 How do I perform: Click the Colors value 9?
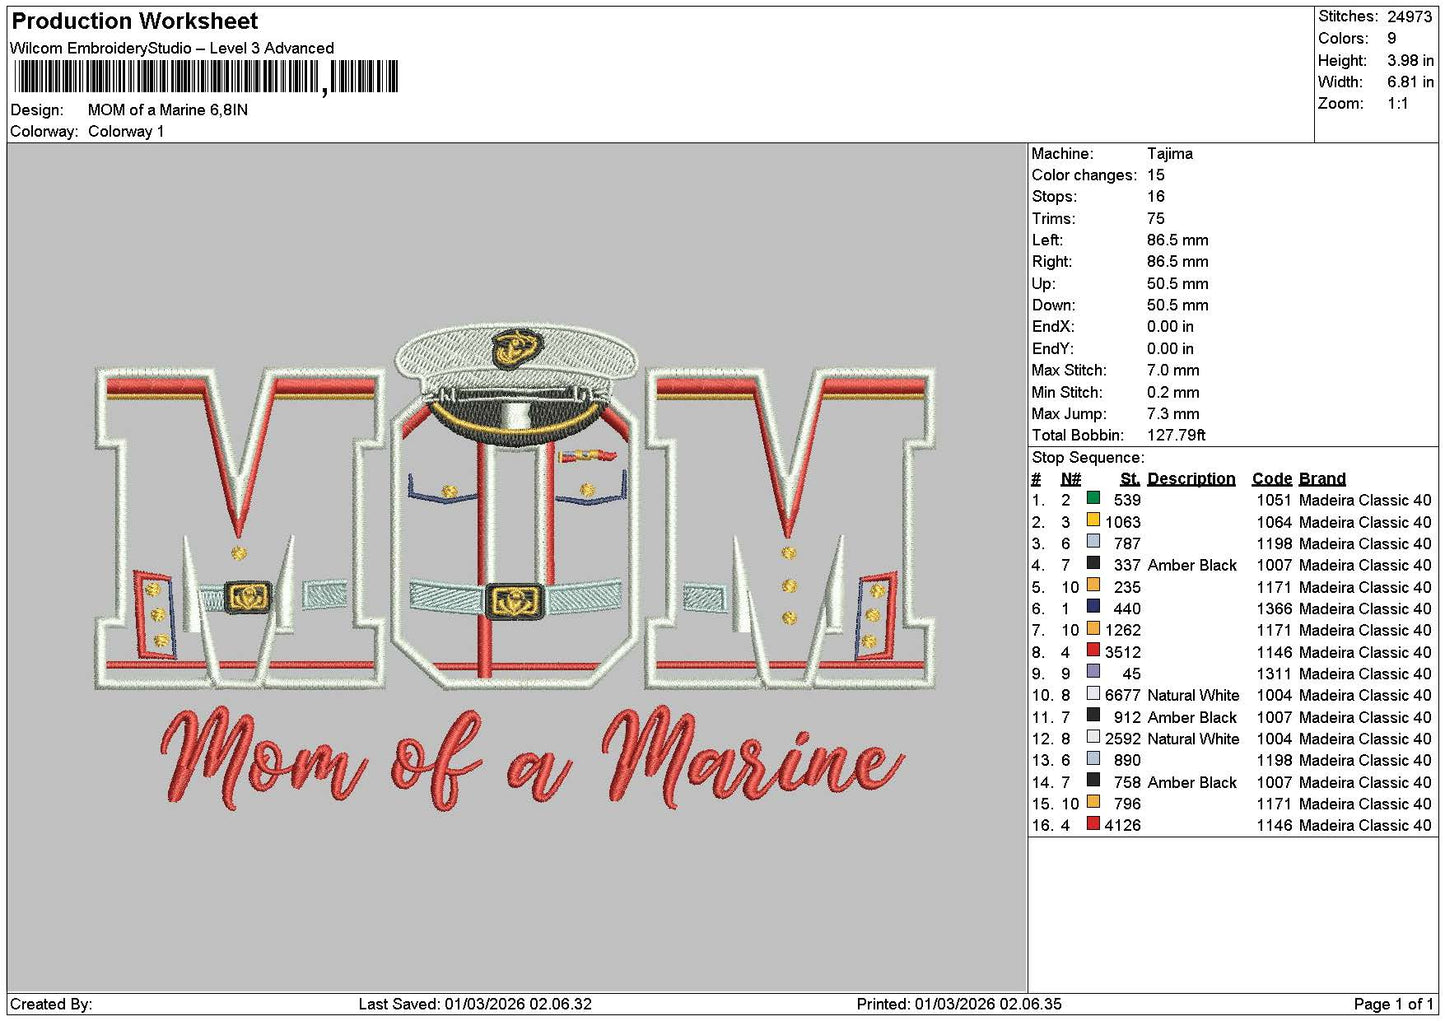[1392, 38]
